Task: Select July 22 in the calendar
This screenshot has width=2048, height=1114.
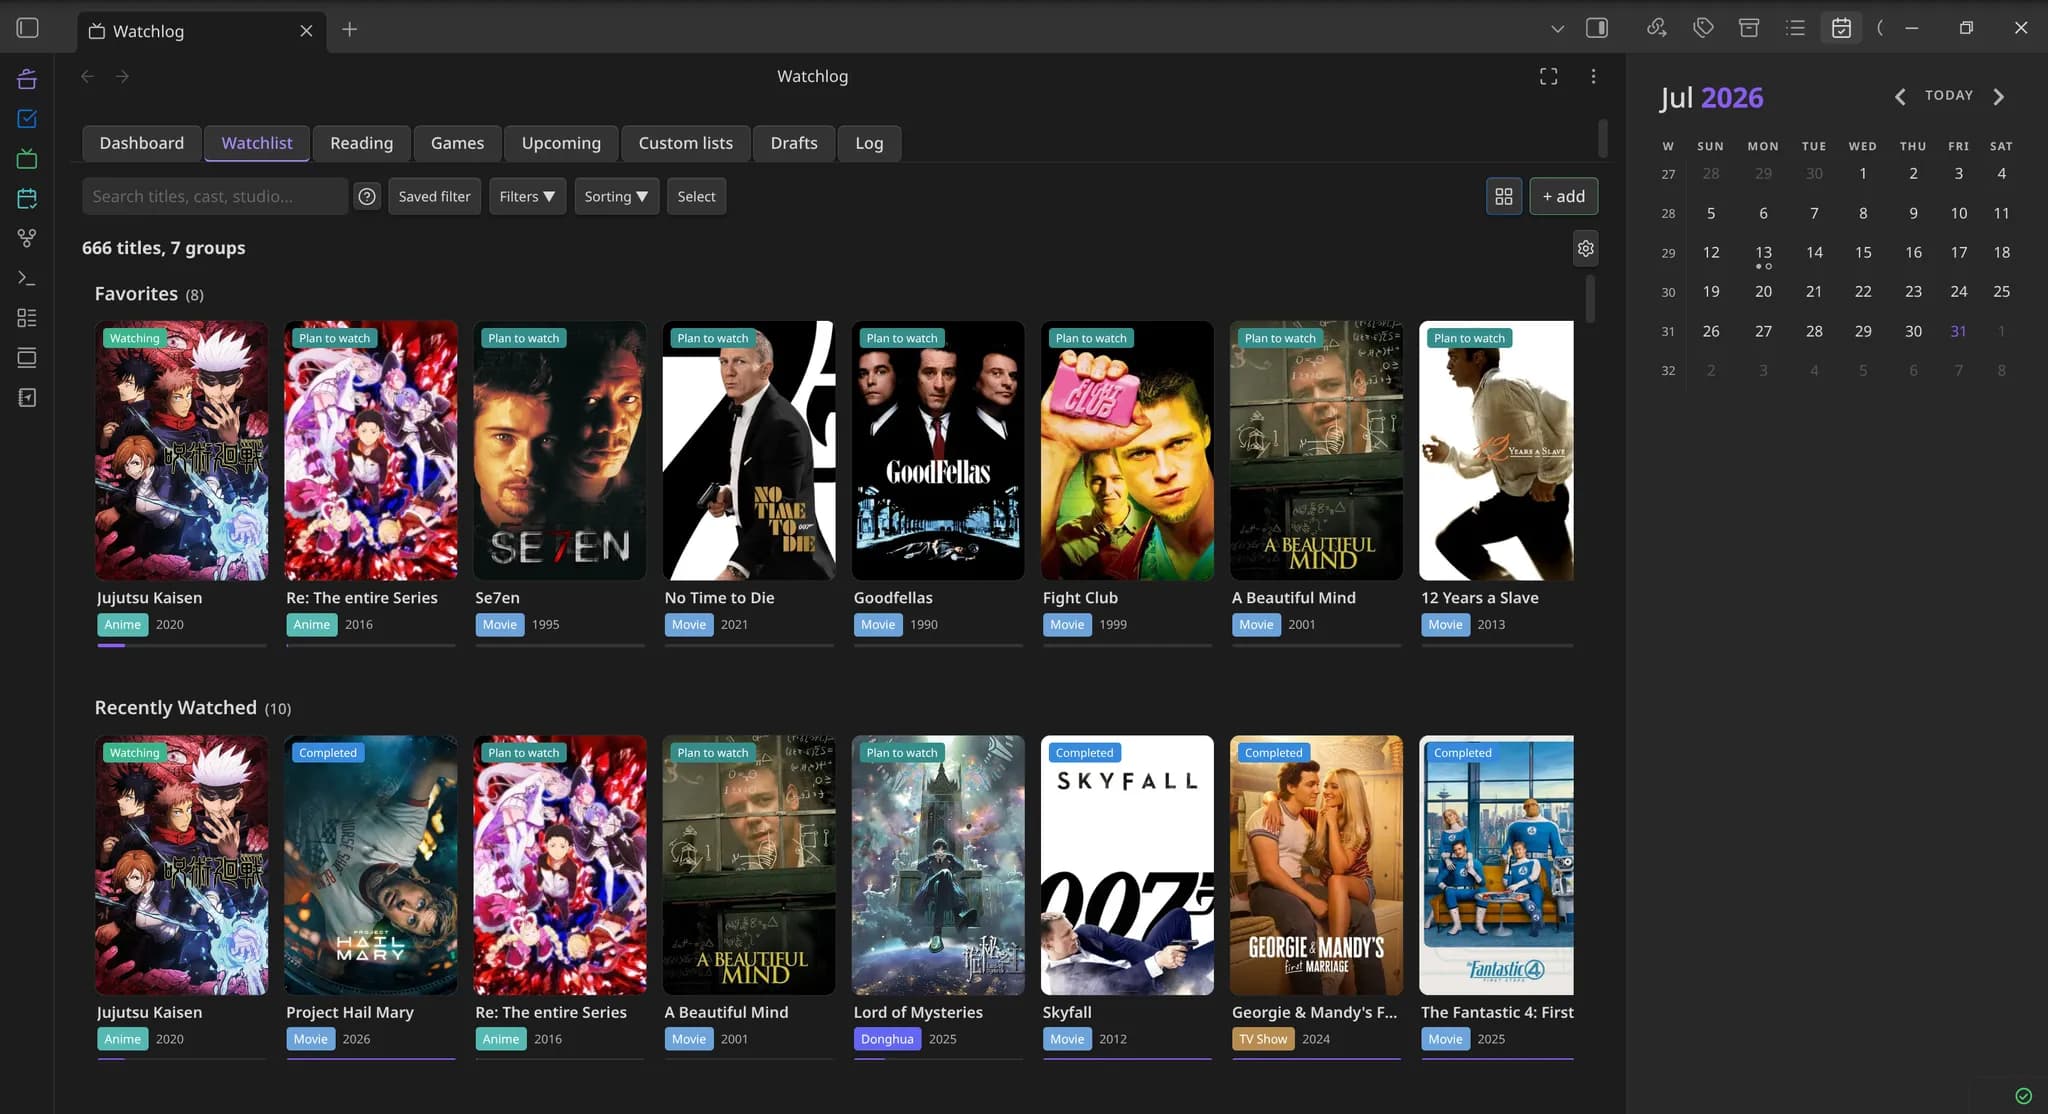Action: tap(1862, 292)
